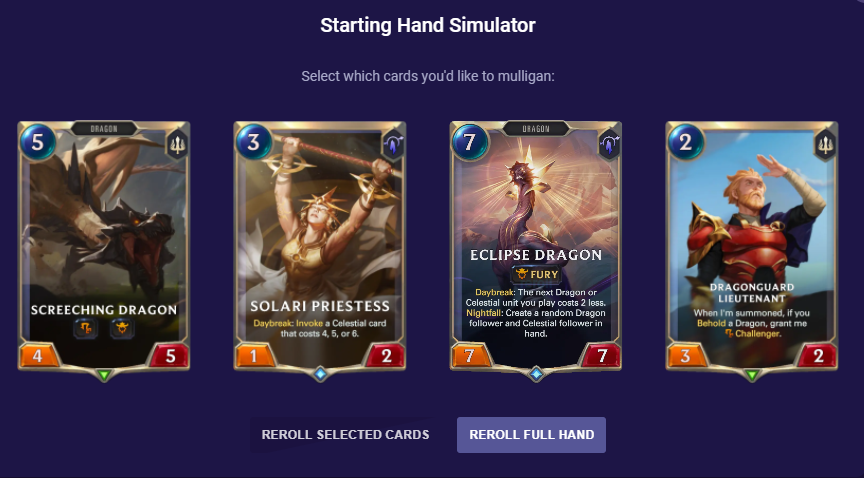Click the Dragon subtype tag on Eclipse Dragon
This screenshot has width=864, height=478.
(536, 128)
